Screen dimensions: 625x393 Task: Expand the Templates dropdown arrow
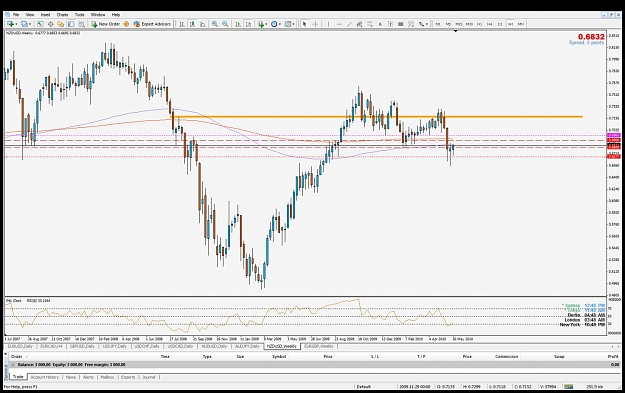click(293, 24)
